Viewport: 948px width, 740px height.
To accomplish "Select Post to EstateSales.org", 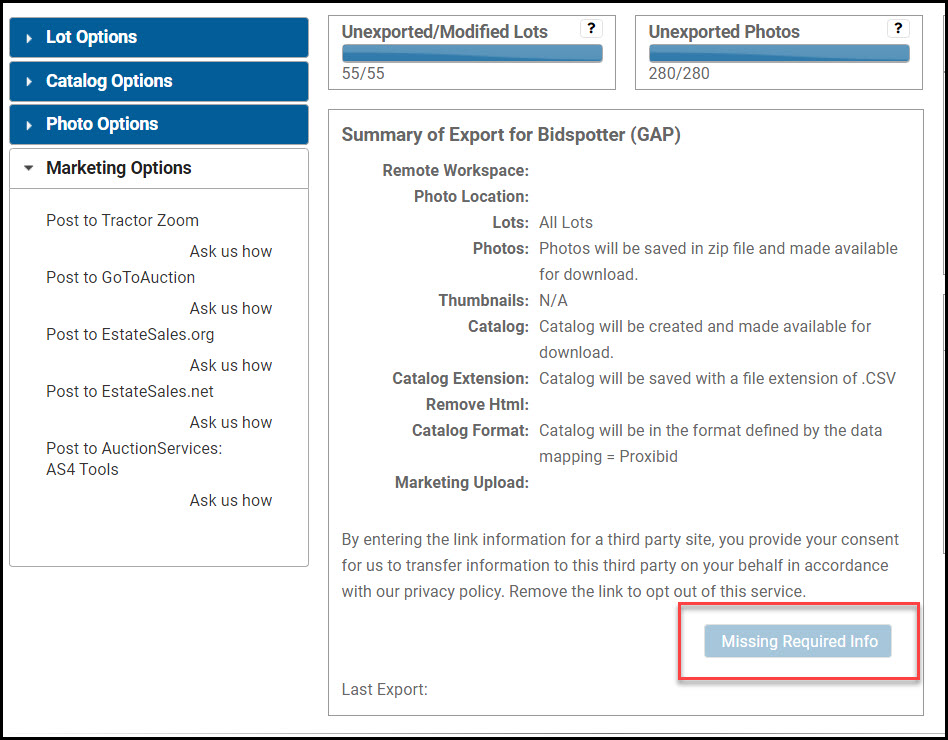I will coord(131,334).
